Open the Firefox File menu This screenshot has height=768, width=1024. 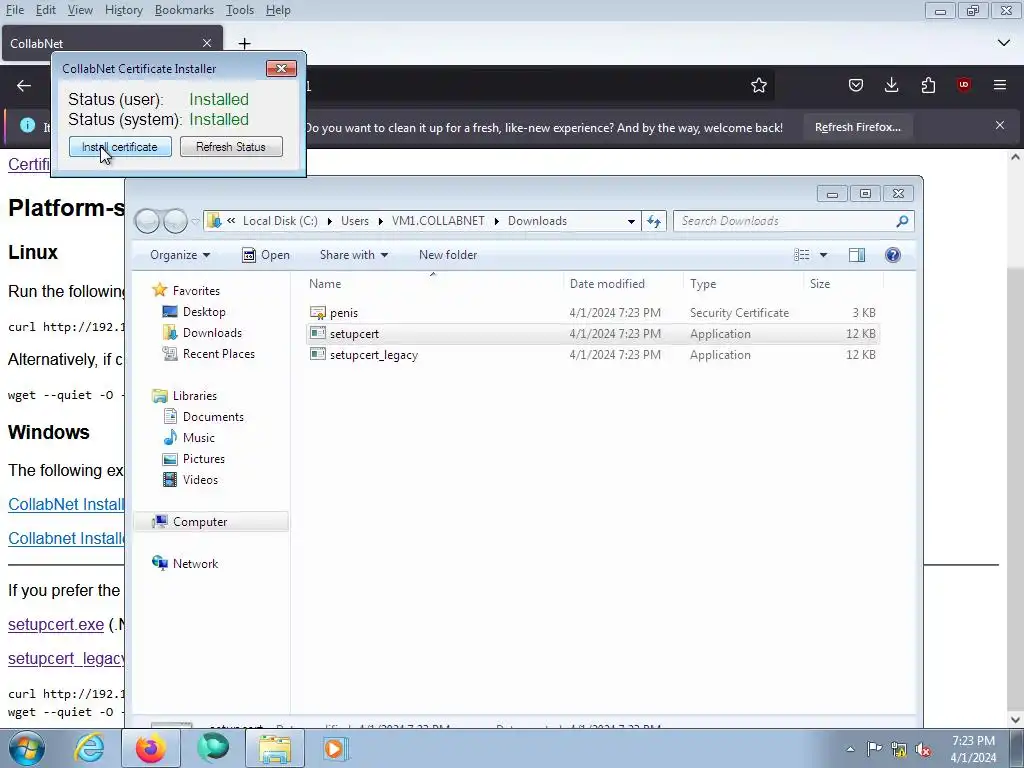(x=14, y=10)
